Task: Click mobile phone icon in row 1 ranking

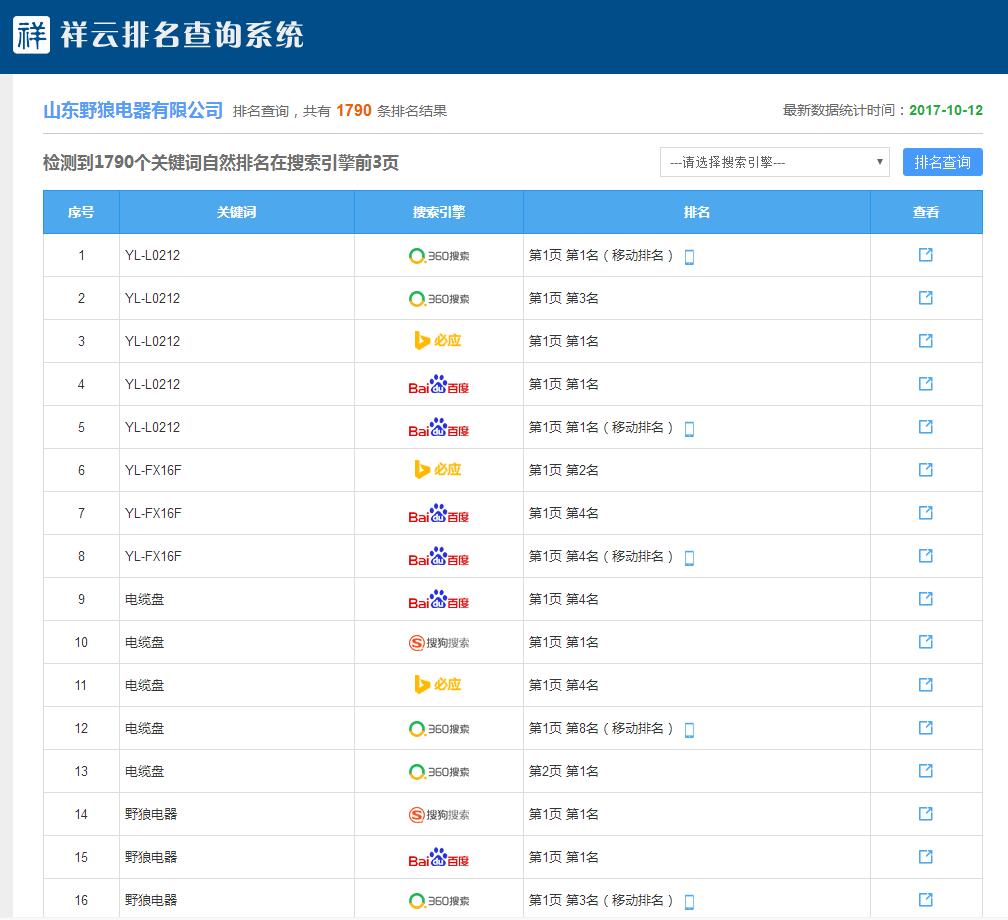Action: [x=689, y=257]
